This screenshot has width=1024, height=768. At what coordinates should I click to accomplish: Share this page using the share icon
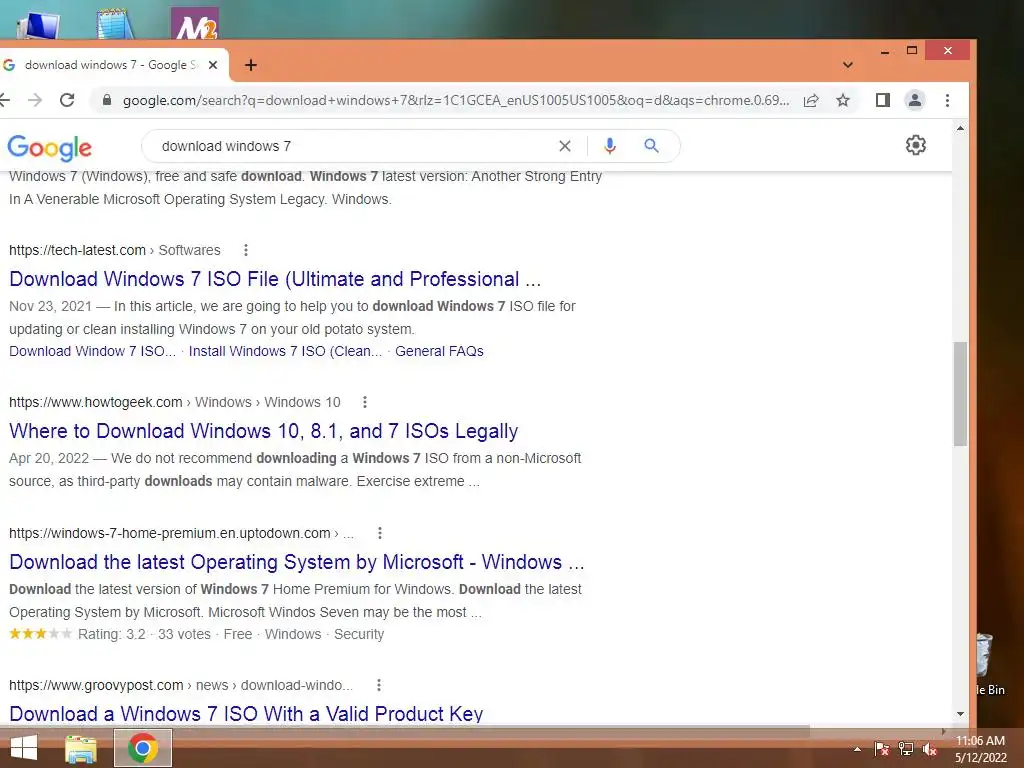click(811, 101)
